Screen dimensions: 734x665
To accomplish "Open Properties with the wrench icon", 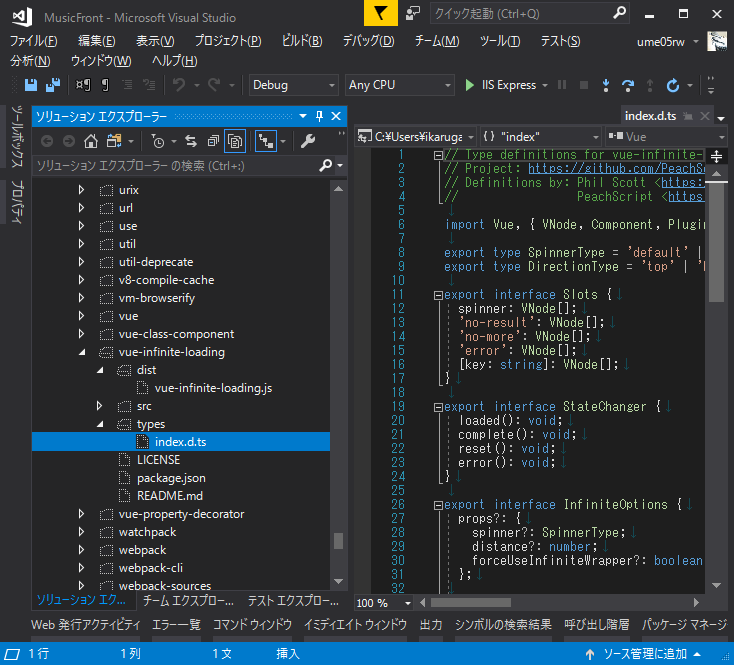I will click(308, 141).
